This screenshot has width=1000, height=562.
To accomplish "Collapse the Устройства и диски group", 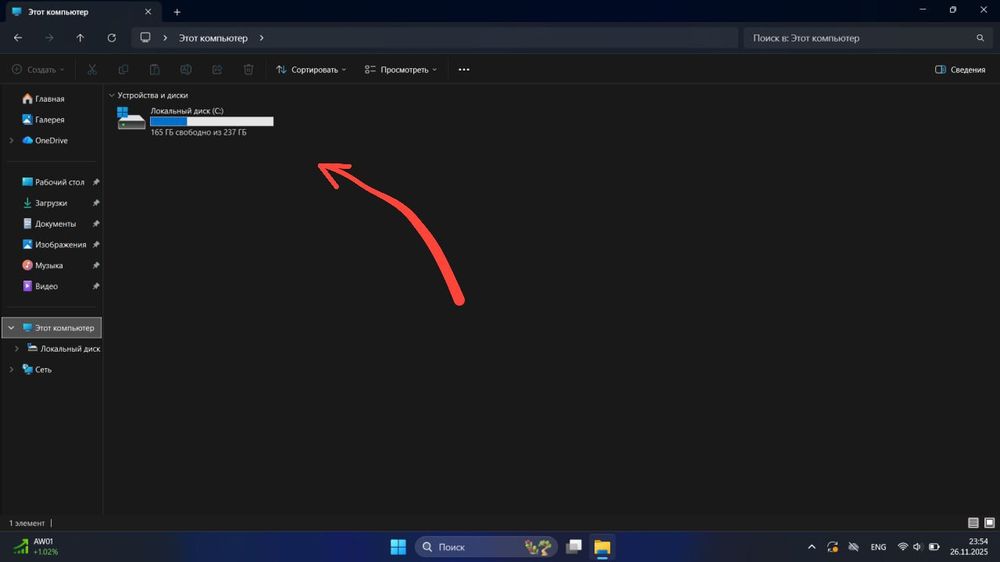I will click(x=112, y=95).
